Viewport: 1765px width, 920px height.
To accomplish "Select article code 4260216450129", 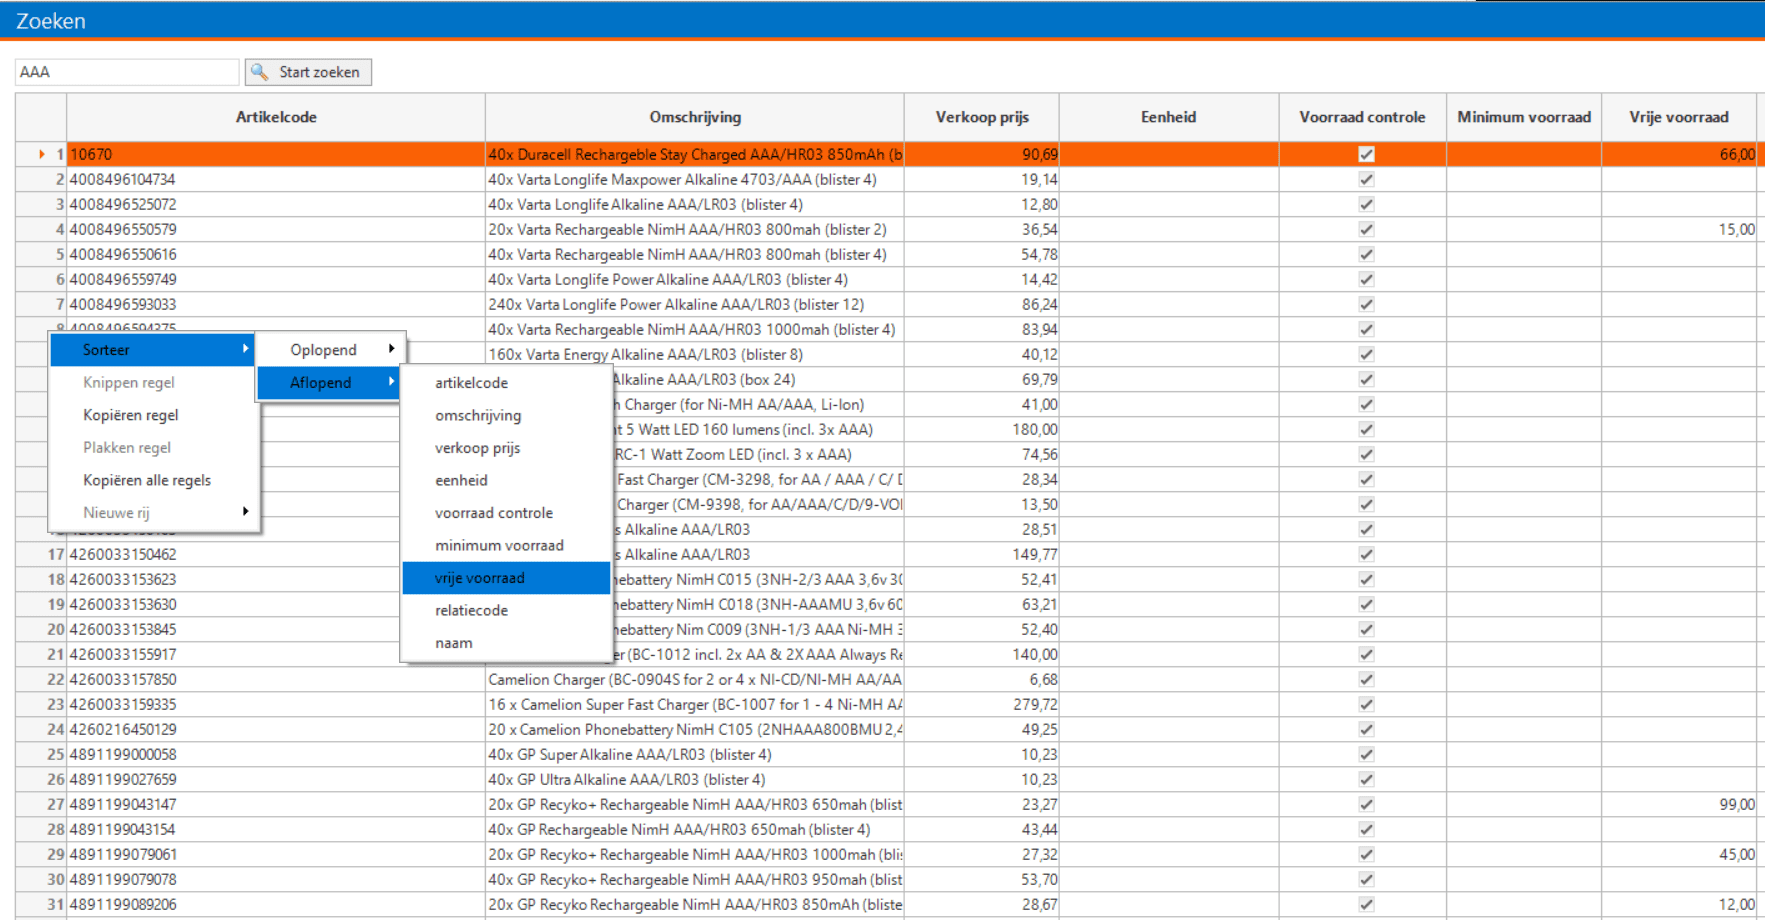I will click(x=276, y=729).
